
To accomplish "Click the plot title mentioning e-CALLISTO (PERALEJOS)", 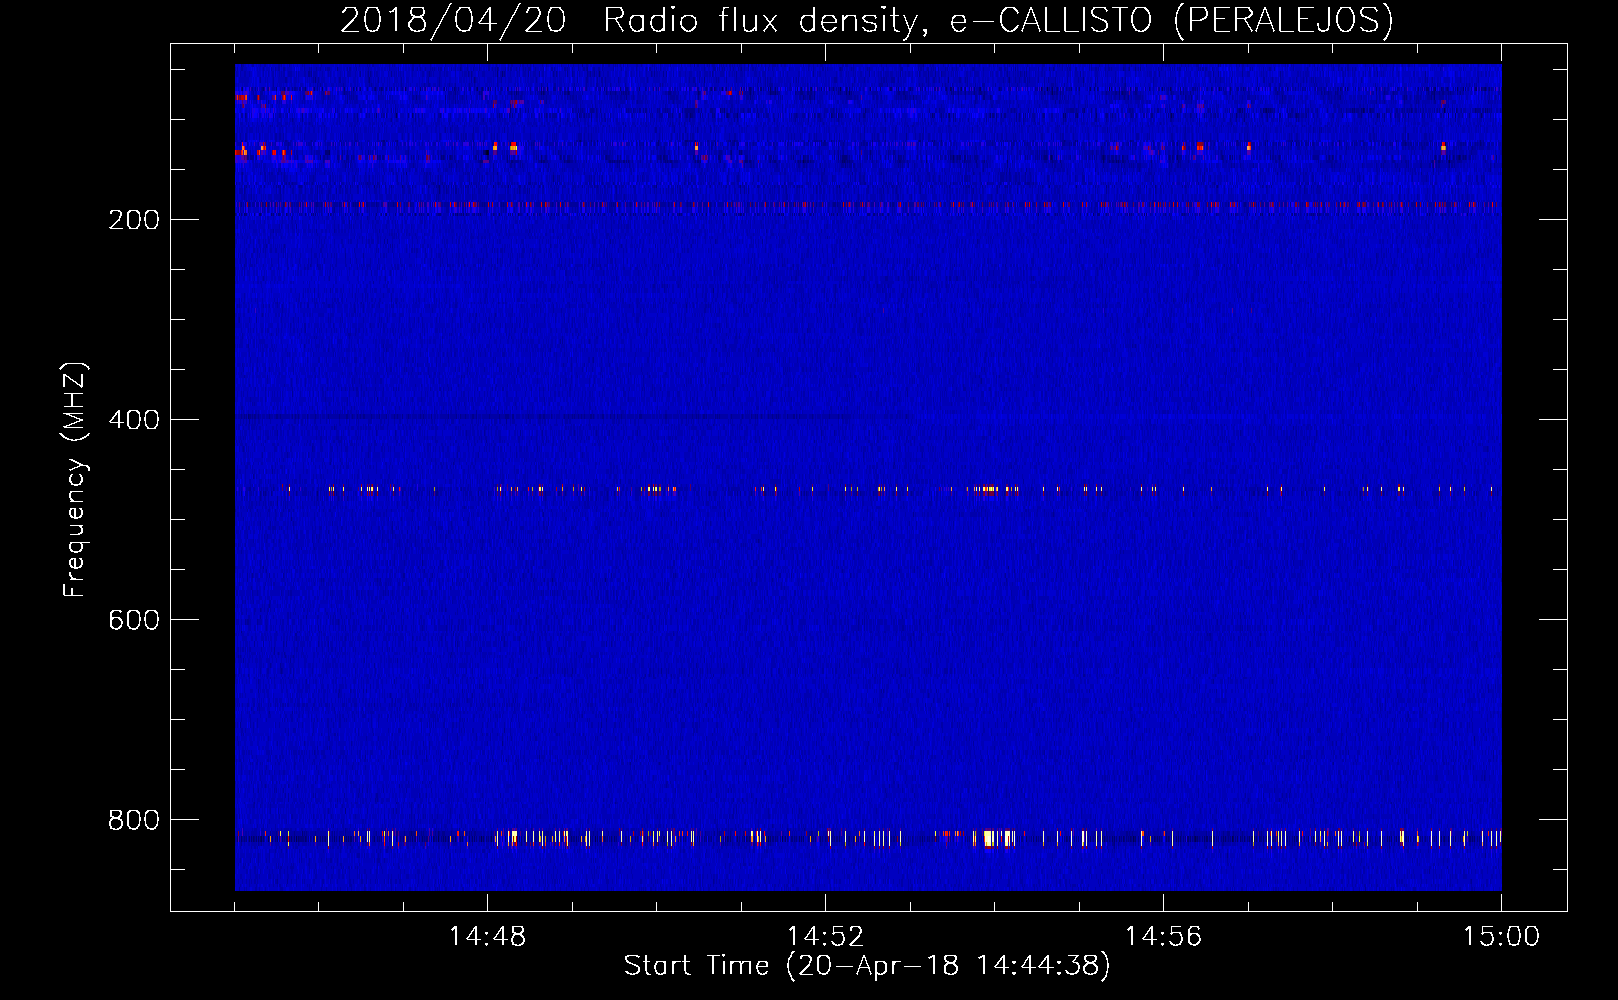I will [867, 20].
